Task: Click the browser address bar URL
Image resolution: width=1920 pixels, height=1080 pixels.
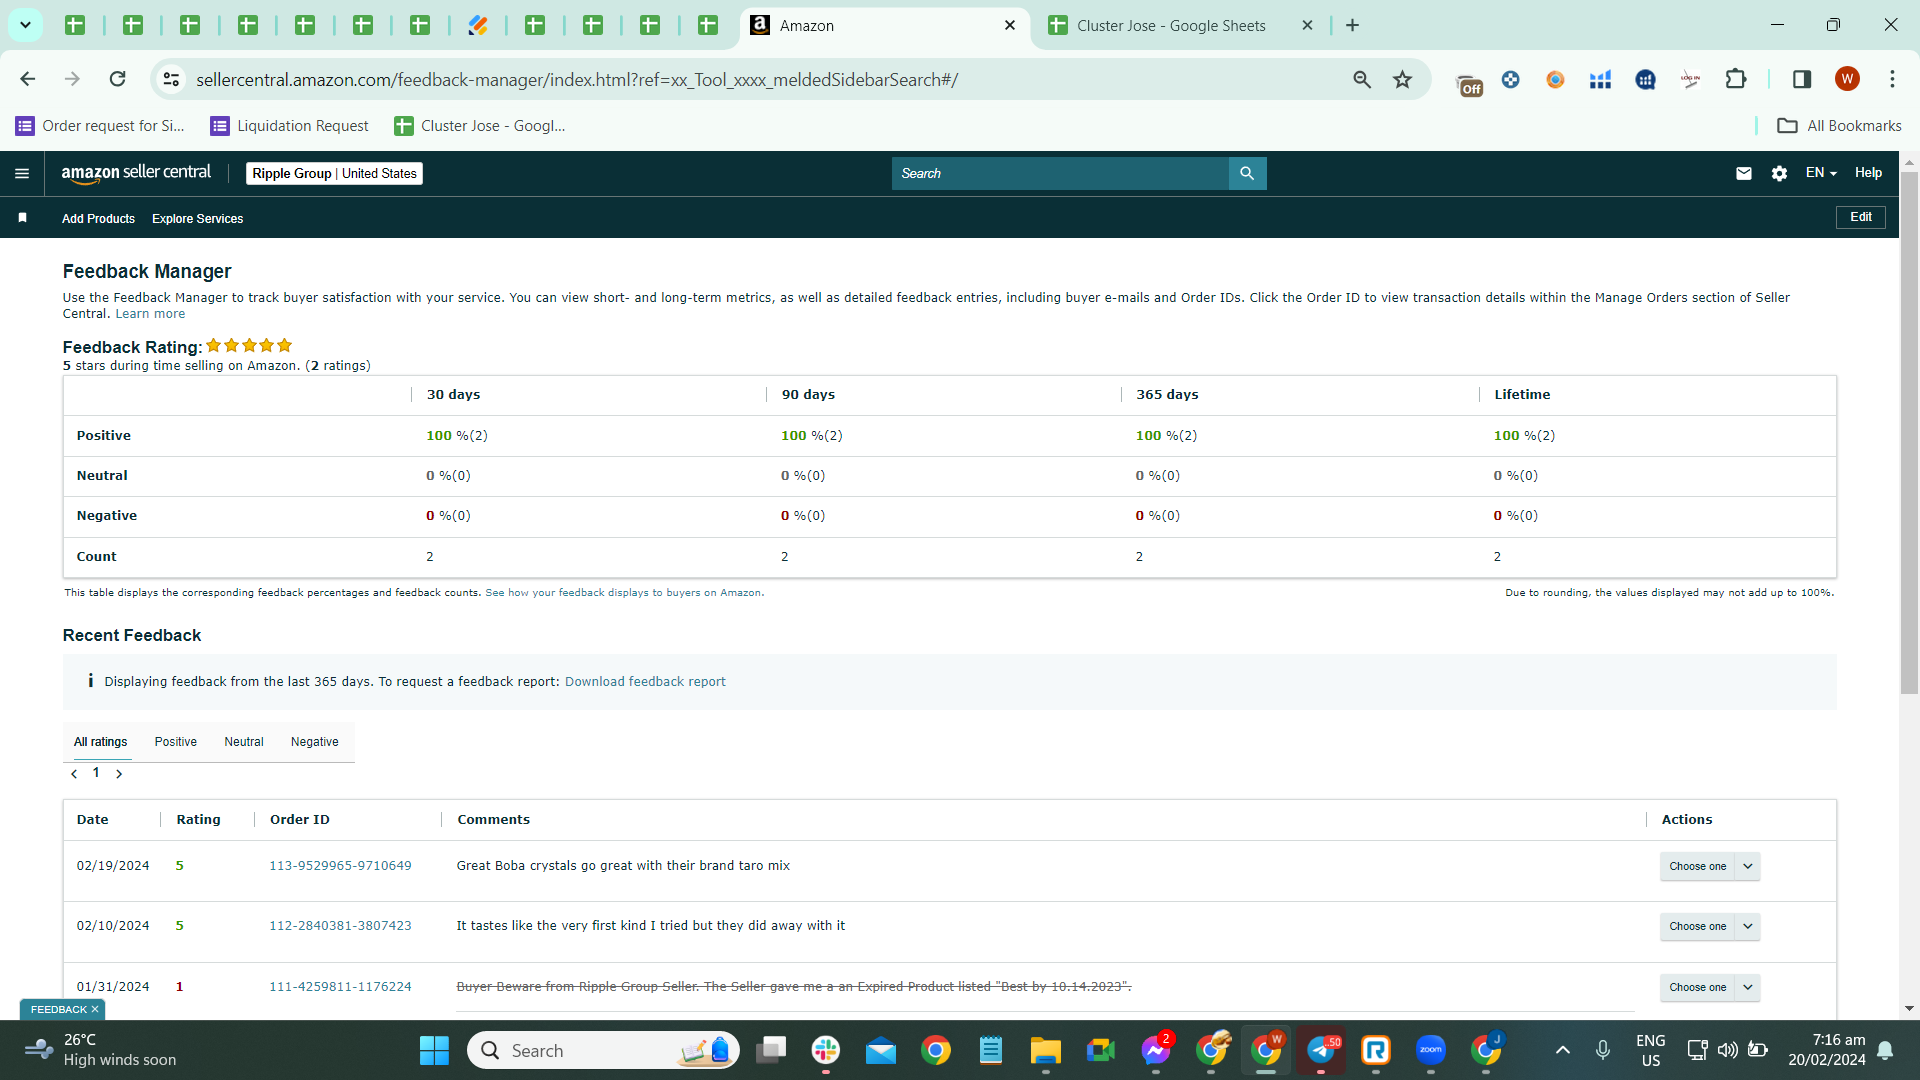Action: click(577, 79)
